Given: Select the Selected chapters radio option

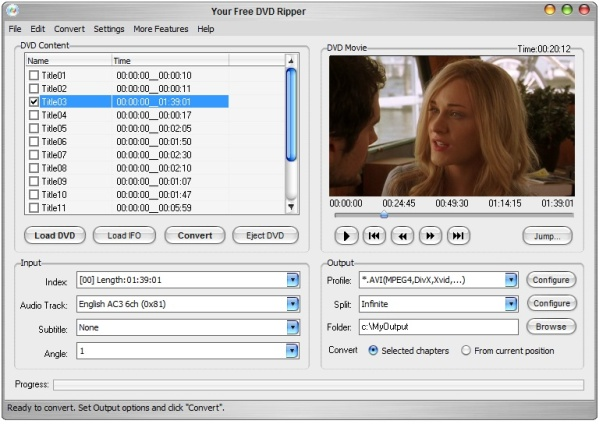Looking at the screenshot, I should click(373, 351).
